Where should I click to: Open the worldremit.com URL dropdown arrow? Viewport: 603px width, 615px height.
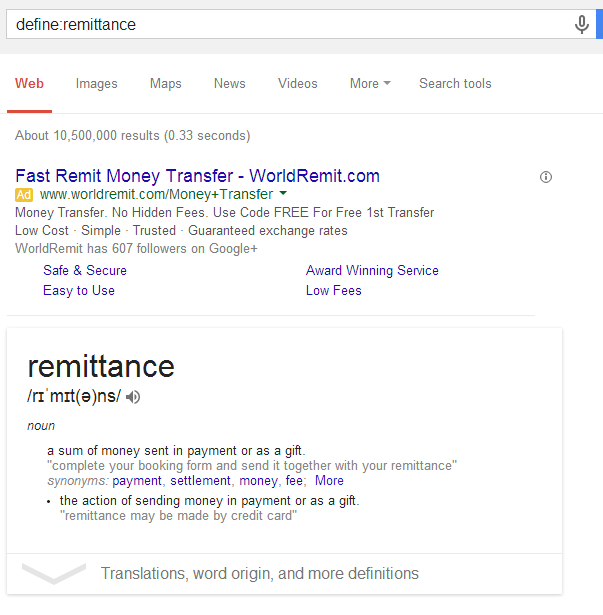[x=283, y=193]
